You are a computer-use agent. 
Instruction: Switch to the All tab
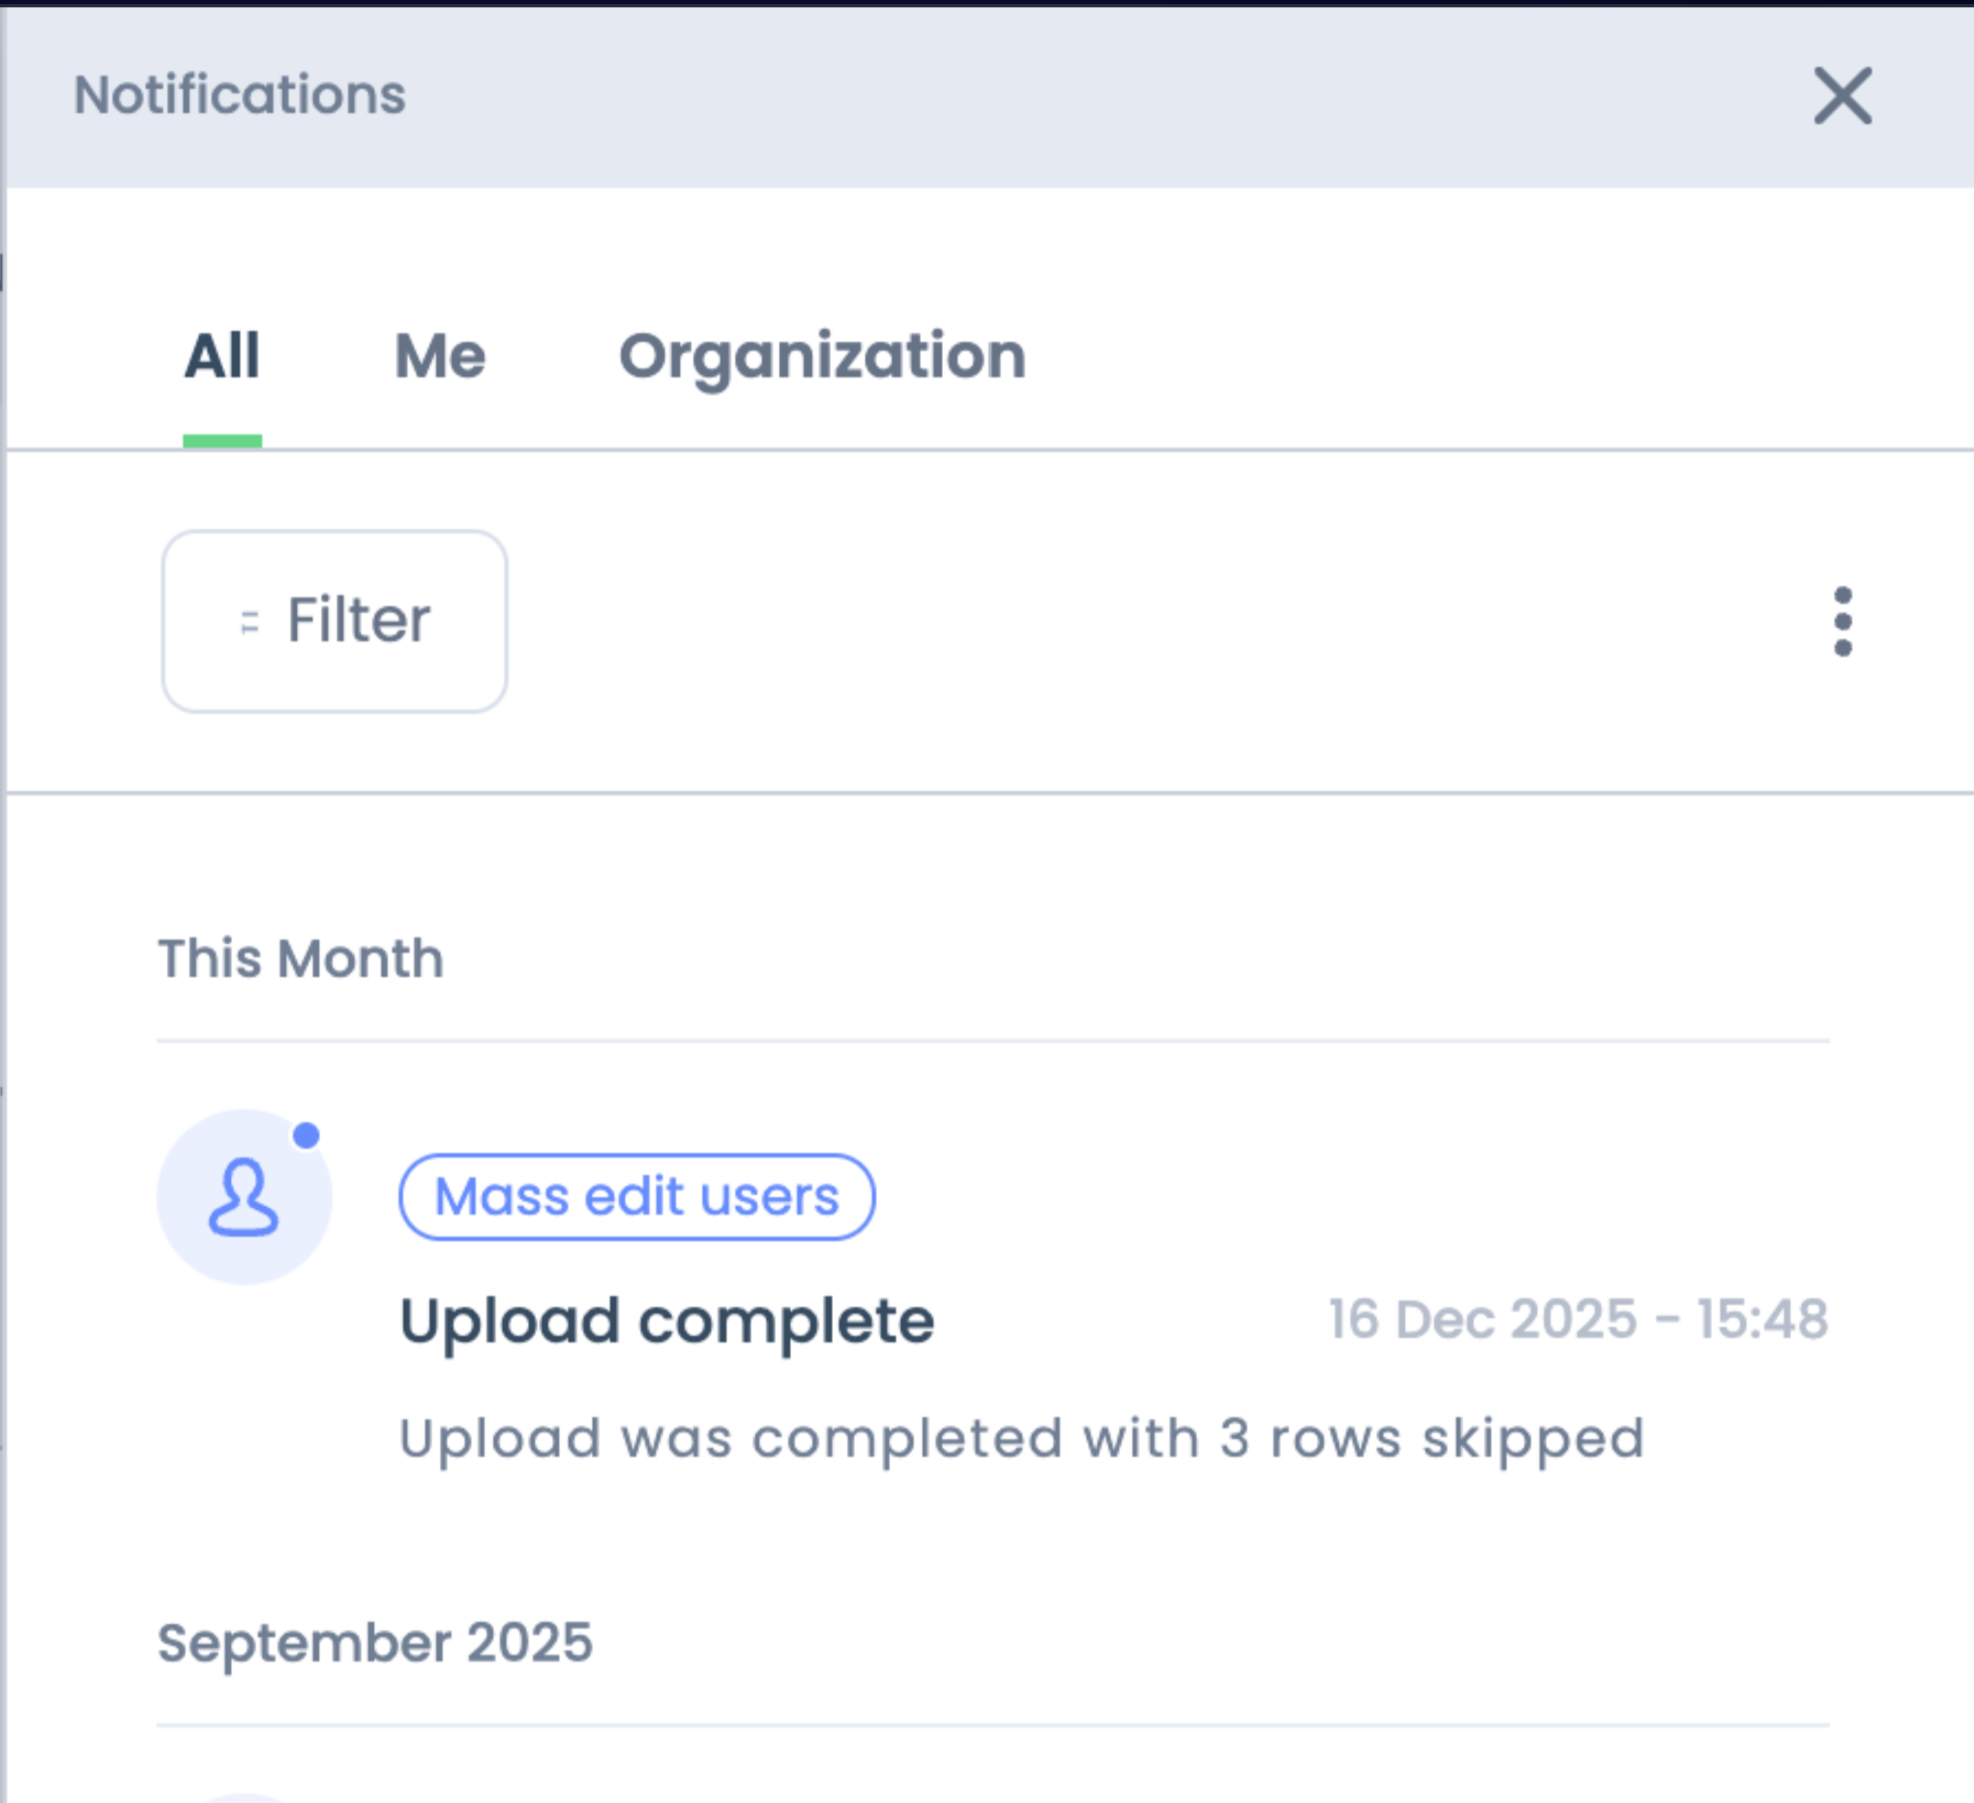(222, 356)
